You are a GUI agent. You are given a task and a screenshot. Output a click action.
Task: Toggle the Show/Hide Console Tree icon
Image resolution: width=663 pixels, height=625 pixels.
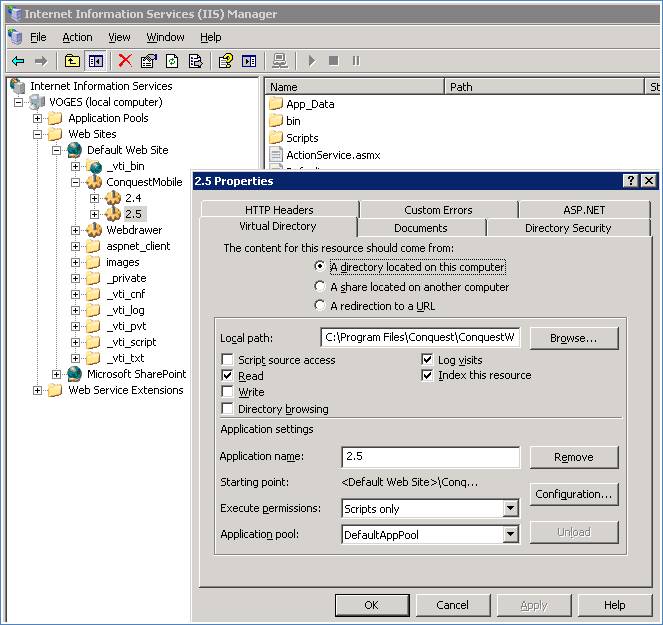click(x=96, y=61)
